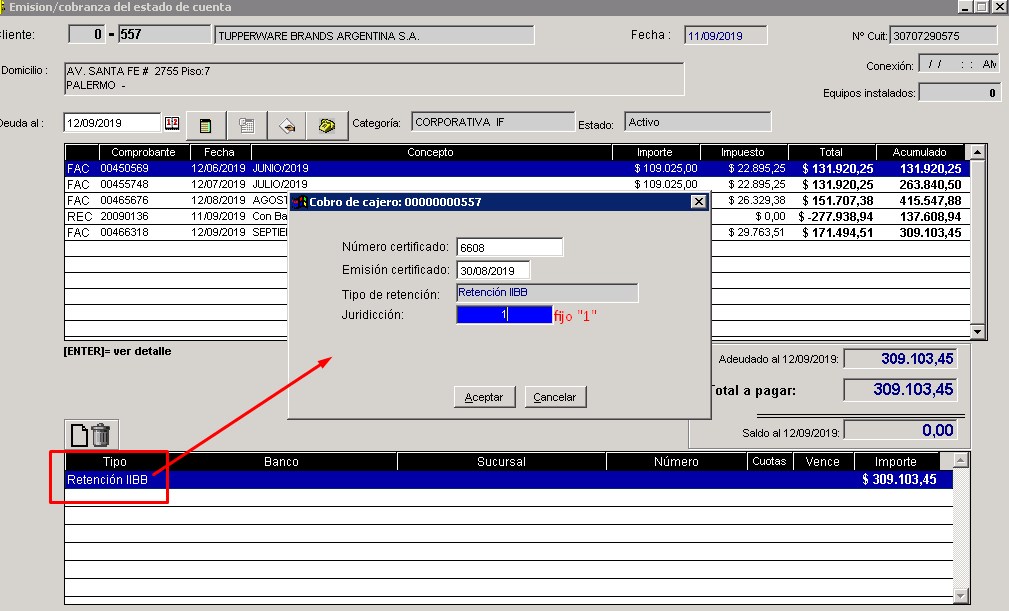
Task: Click the yellow telephone toolbar button
Action: [326, 125]
